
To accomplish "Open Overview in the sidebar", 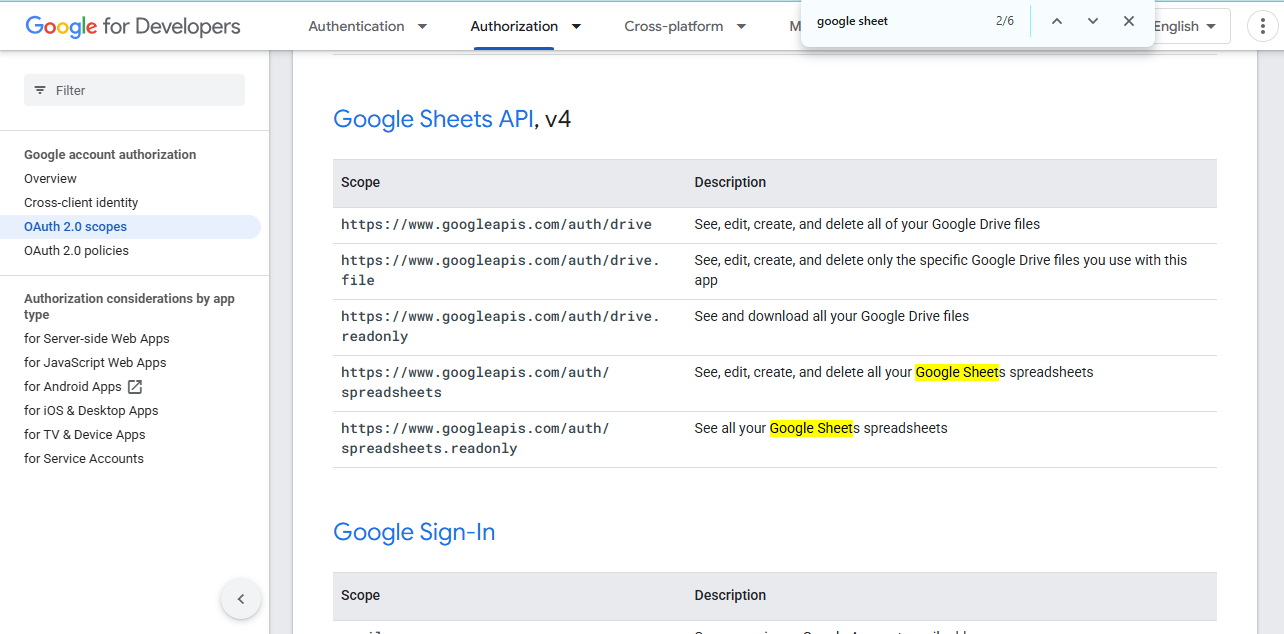I will 50,179.
